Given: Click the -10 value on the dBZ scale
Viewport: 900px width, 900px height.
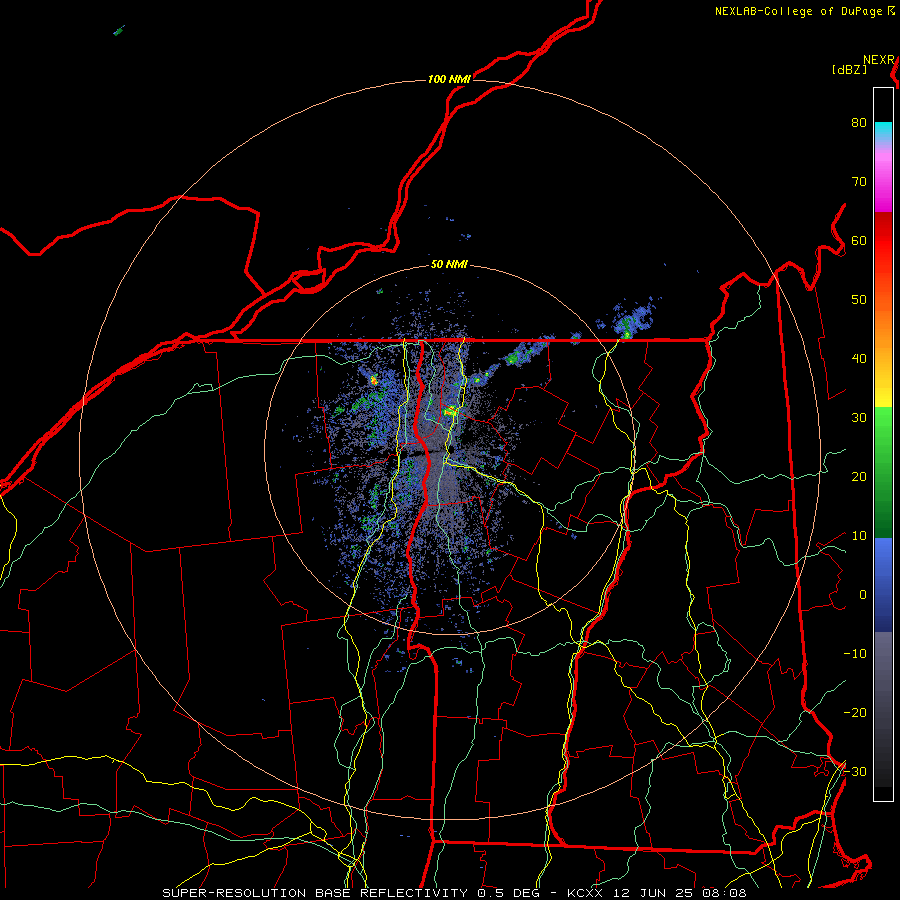Looking at the screenshot, I should tap(855, 654).
